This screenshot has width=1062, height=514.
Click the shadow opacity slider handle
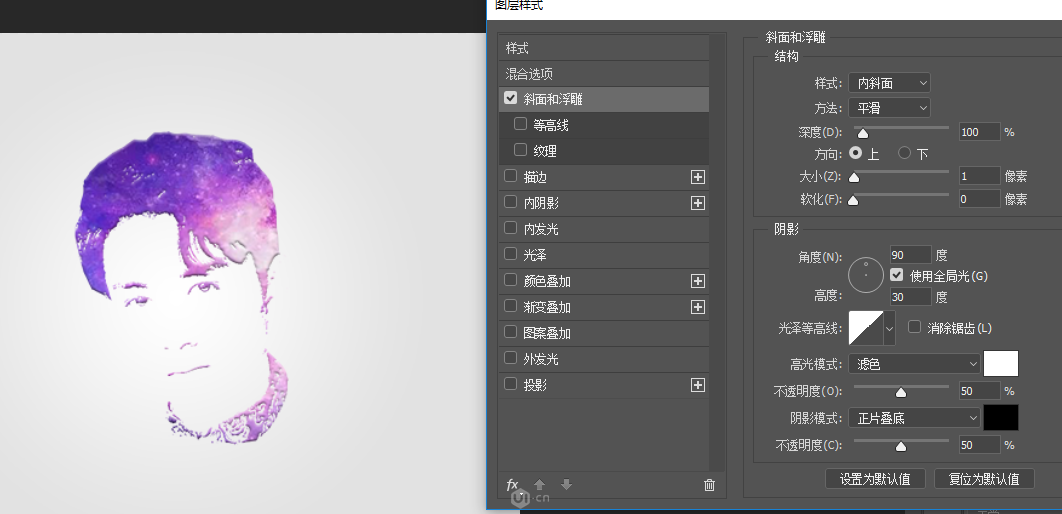click(x=901, y=447)
